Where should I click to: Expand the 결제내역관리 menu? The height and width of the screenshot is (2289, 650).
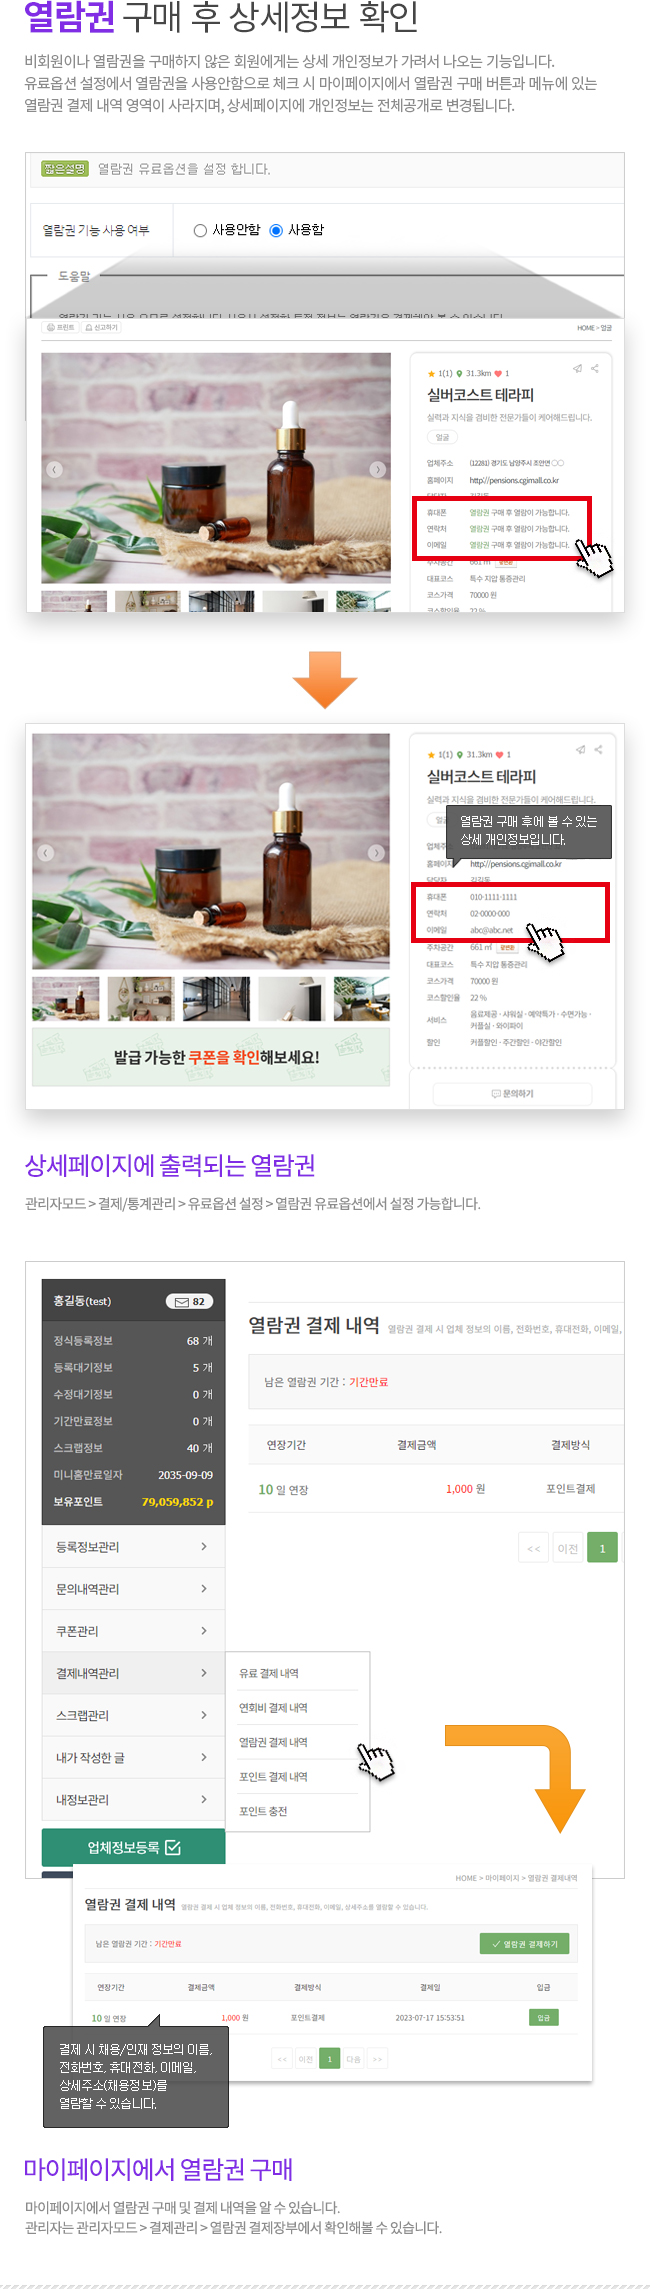(x=133, y=1673)
